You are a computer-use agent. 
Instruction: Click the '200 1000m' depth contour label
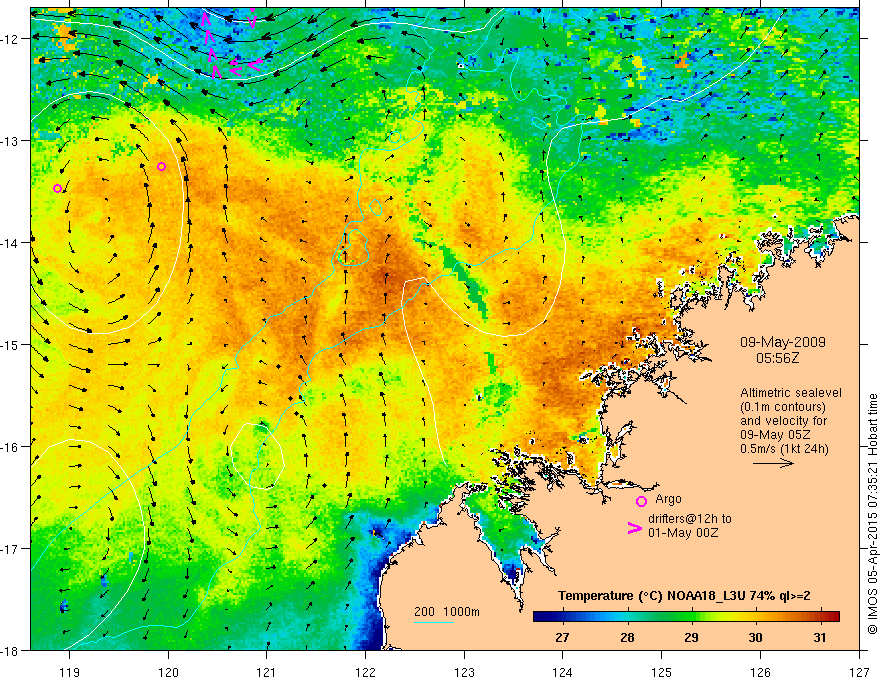447,612
